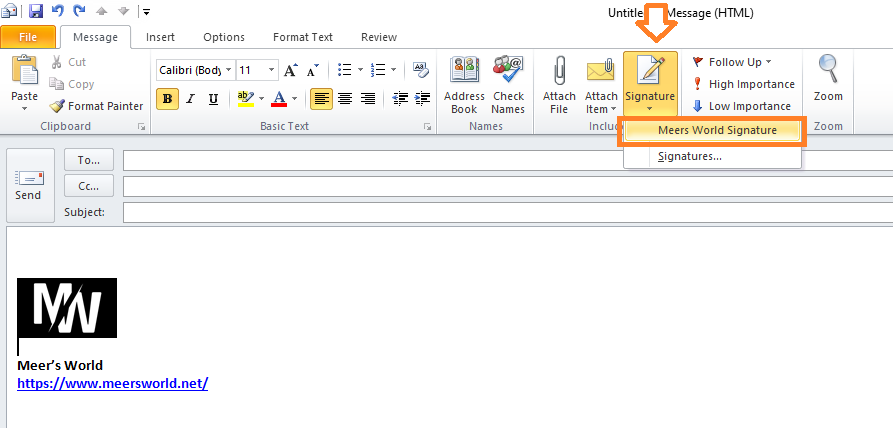
Task: Open the Clipboard group dialog launcher
Action: click(x=141, y=127)
